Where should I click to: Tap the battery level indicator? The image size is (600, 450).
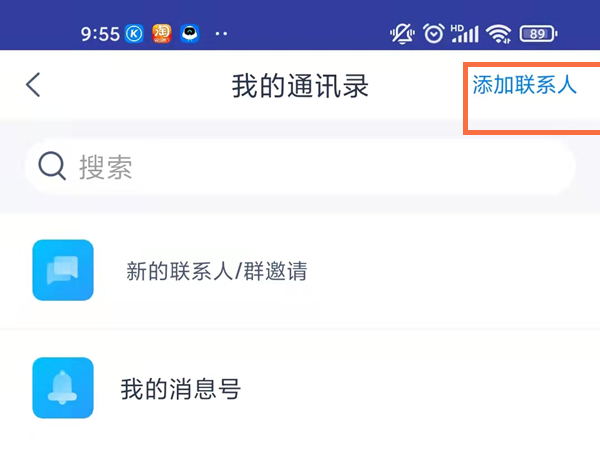(x=539, y=33)
